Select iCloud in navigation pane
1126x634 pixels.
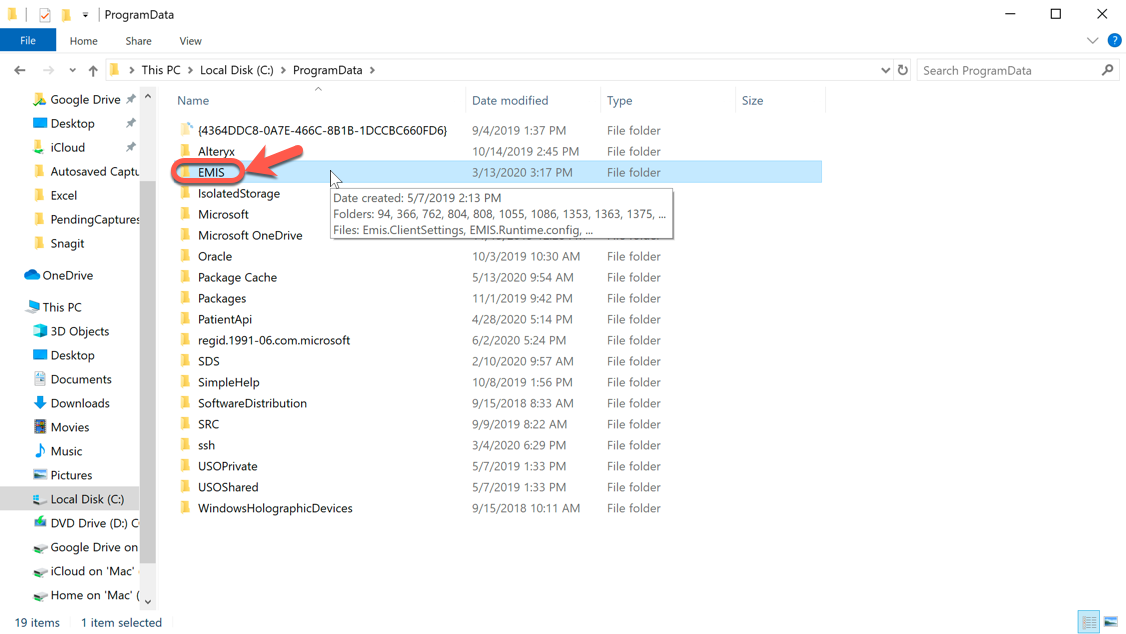click(x=68, y=147)
